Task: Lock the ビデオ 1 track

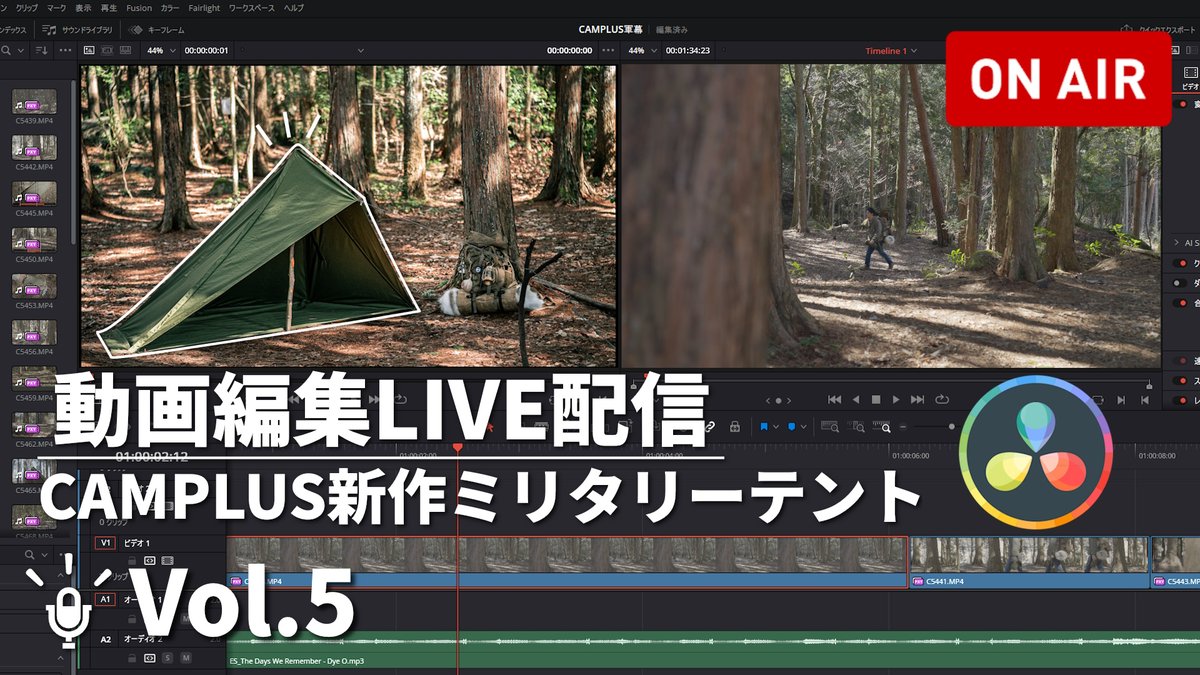Action: point(132,561)
